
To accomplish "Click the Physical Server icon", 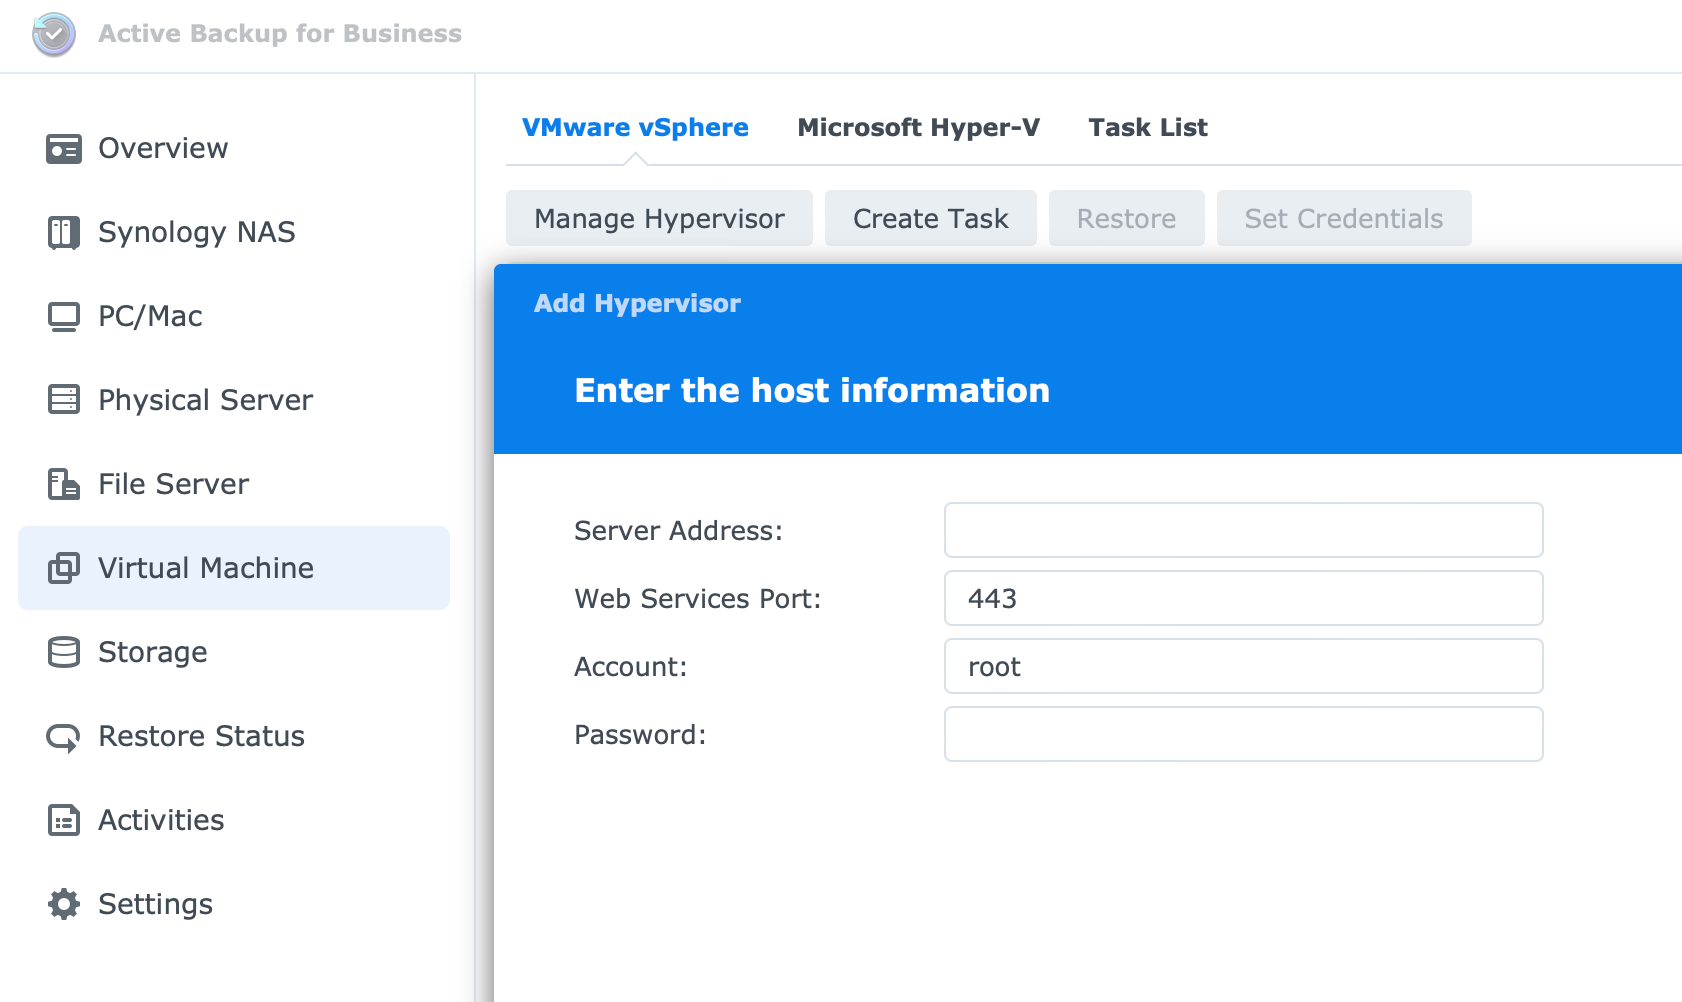I will pos(64,400).
